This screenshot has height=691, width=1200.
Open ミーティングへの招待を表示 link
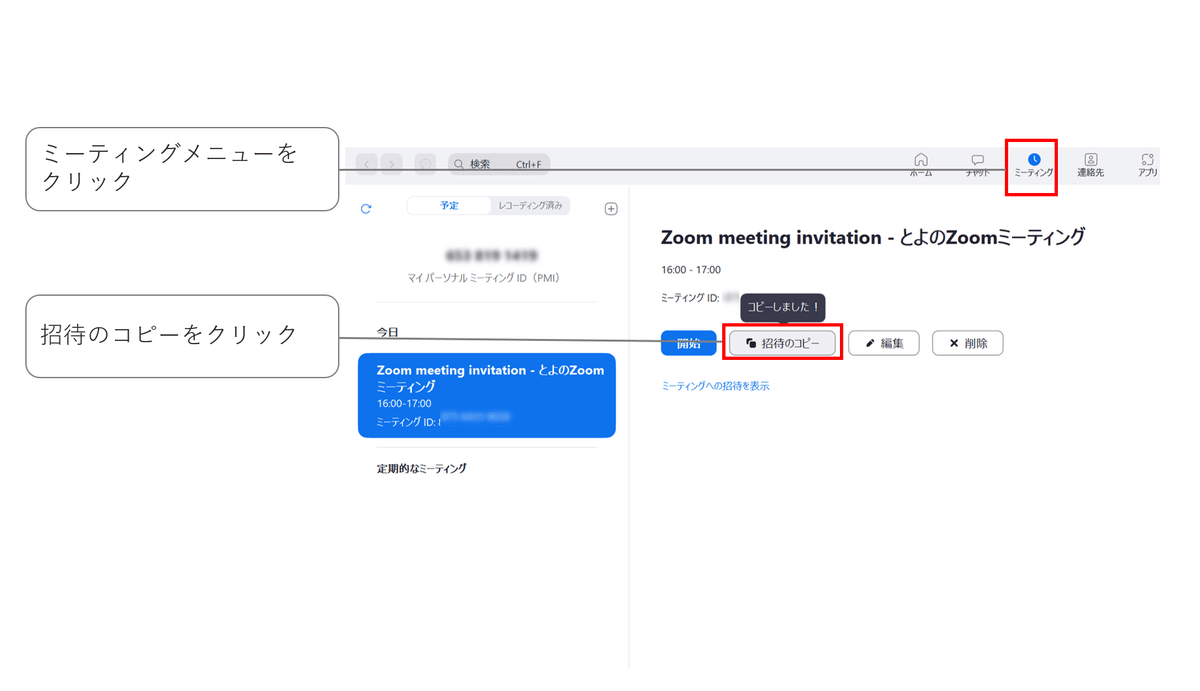[x=715, y=386]
